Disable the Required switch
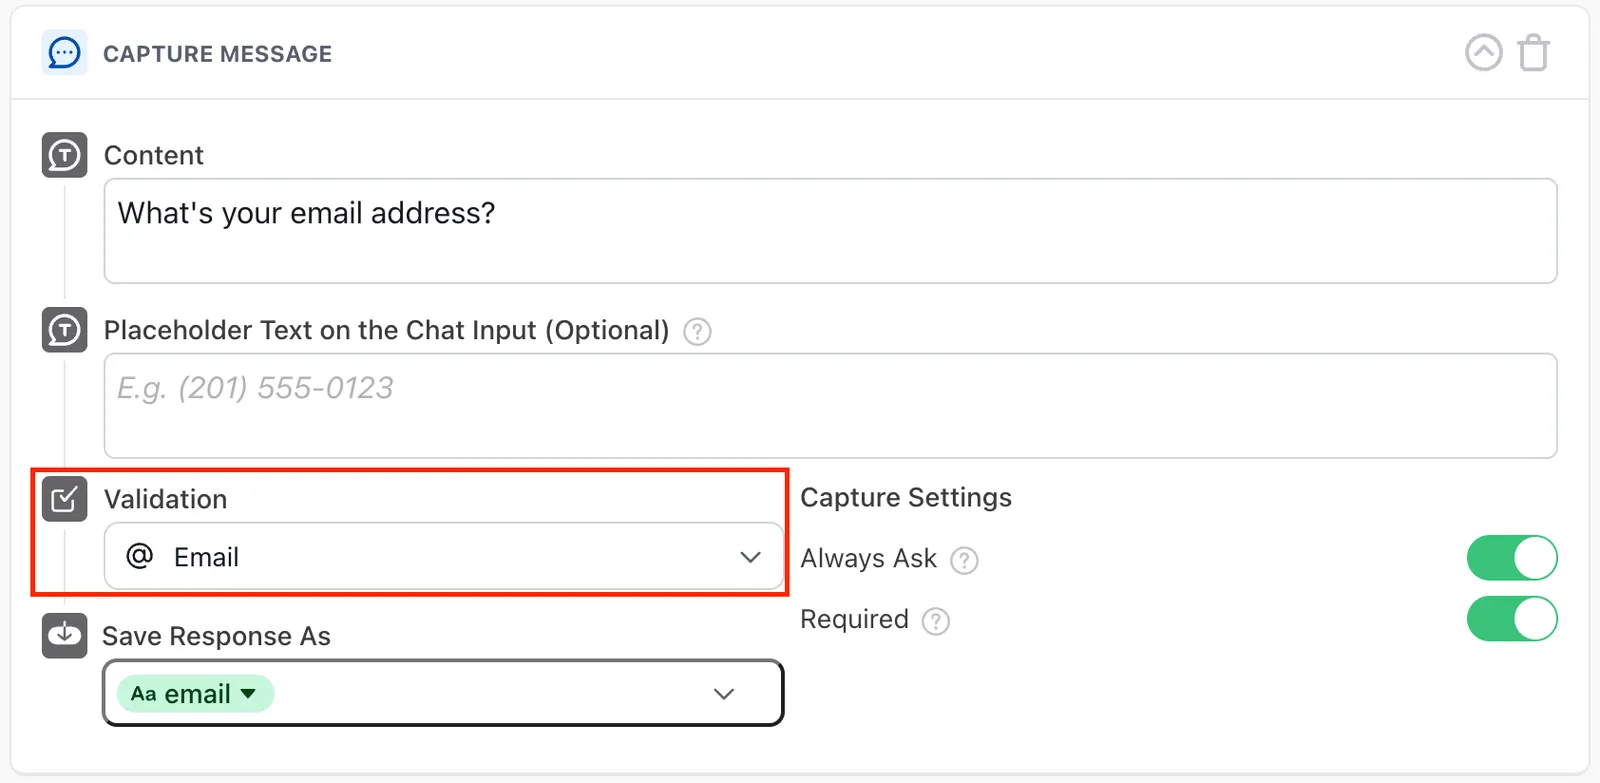Image resolution: width=1600 pixels, height=783 pixels. pyautogui.click(x=1512, y=619)
